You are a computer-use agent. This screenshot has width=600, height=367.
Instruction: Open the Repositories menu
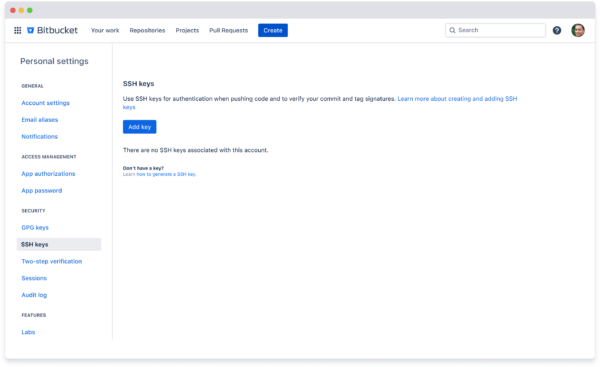[x=147, y=30]
